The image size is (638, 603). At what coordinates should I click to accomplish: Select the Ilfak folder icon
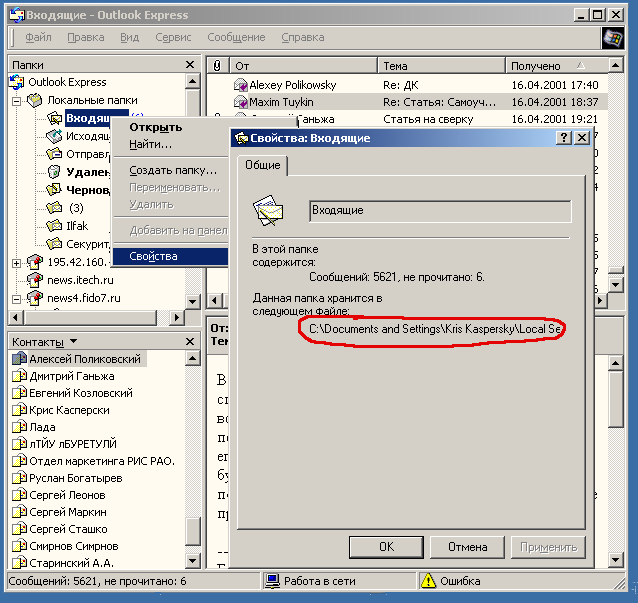[54, 226]
